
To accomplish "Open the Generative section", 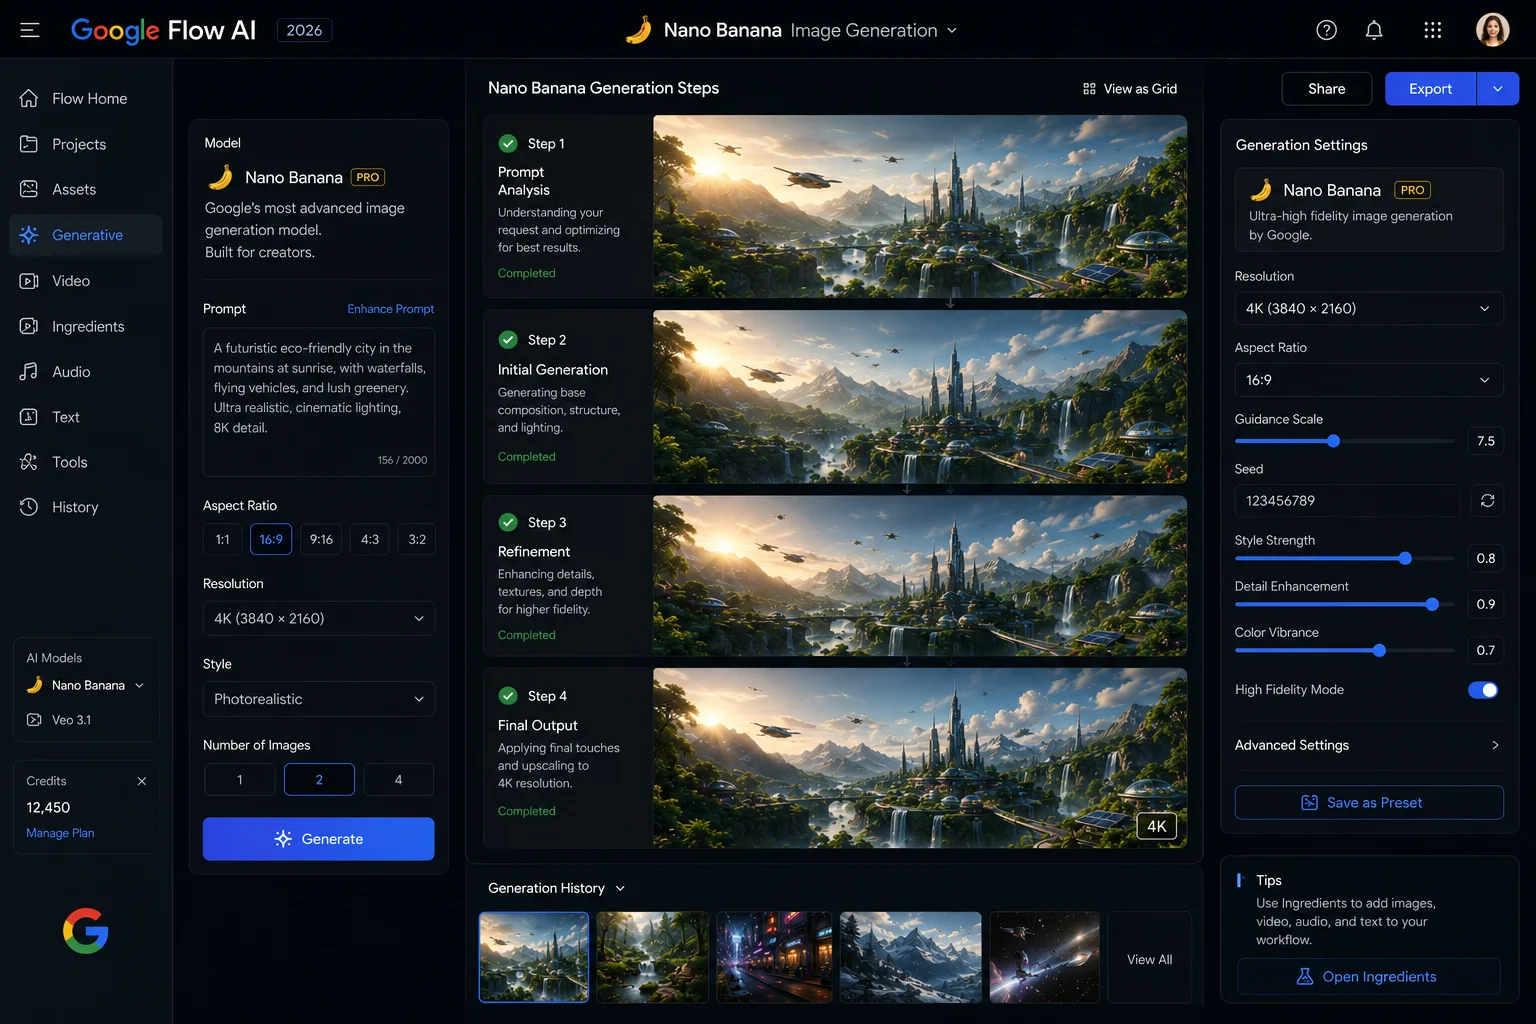I will [86, 235].
